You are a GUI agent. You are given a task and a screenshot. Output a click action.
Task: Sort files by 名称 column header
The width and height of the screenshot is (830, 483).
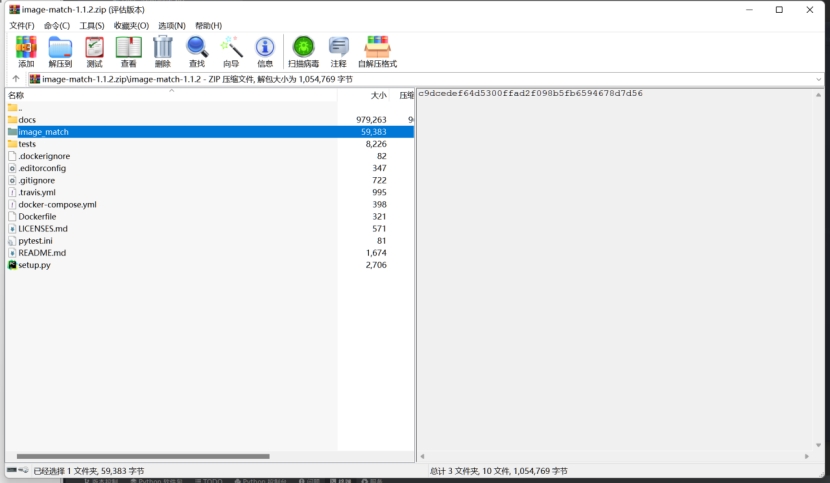pyautogui.click(x=16, y=95)
